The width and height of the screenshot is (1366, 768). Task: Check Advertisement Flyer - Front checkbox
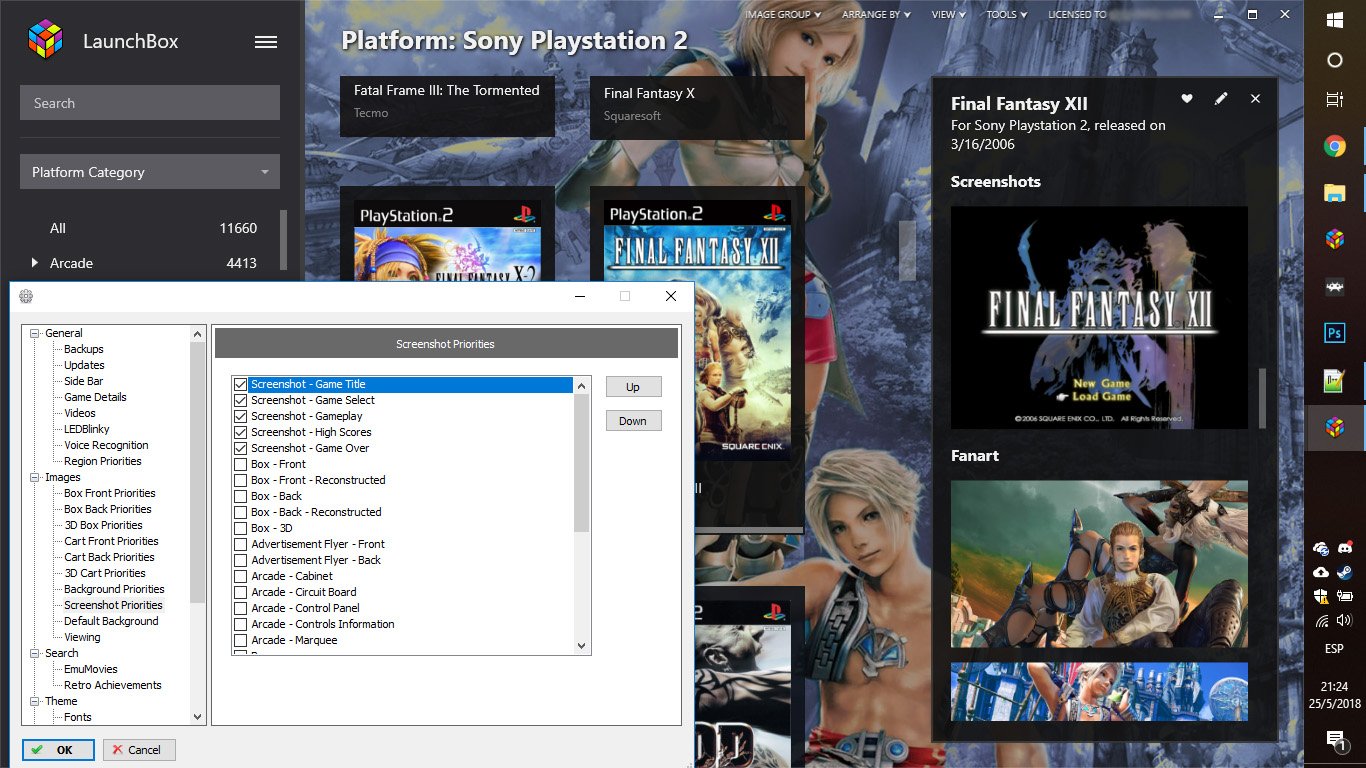(x=240, y=544)
